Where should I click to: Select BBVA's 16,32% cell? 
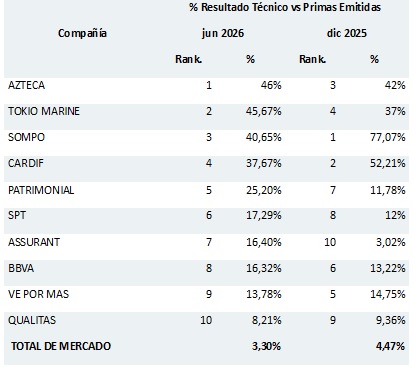[x=264, y=268]
